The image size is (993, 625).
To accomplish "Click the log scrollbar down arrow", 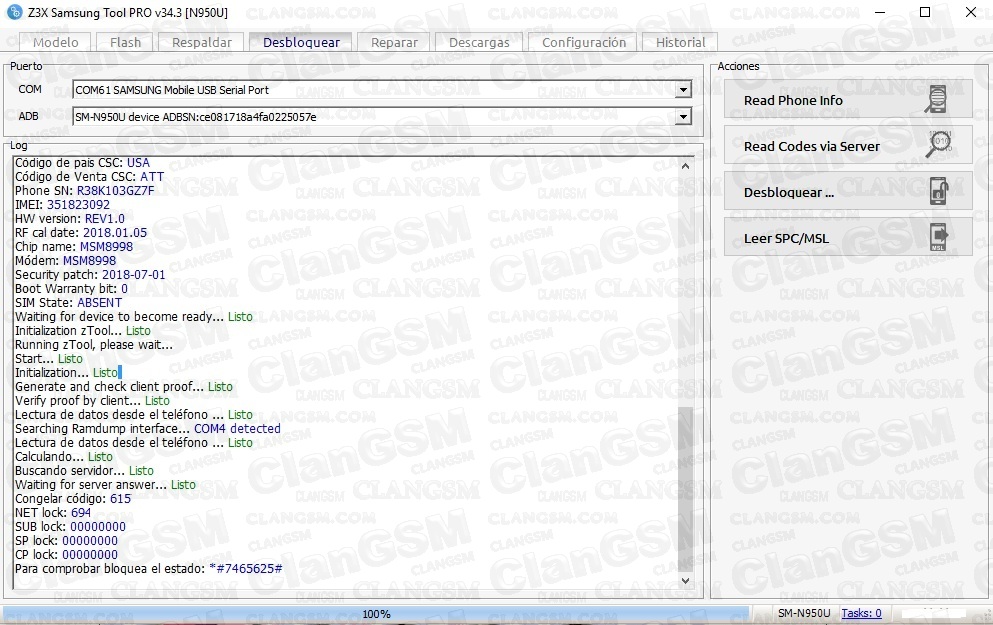I will (x=685, y=581).
